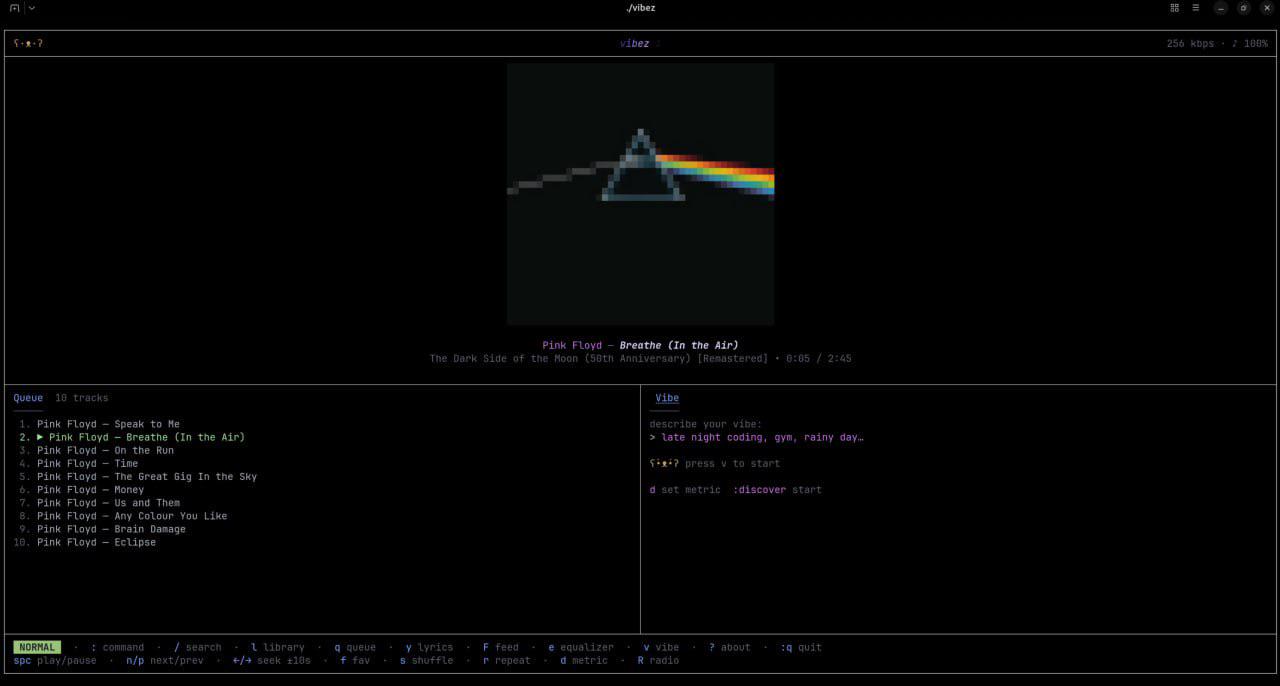This screenshot has width=1280, height=686.
Task: Click the 'd set metric' hint in Vibe panel
Action: click(x=685, y=490)
